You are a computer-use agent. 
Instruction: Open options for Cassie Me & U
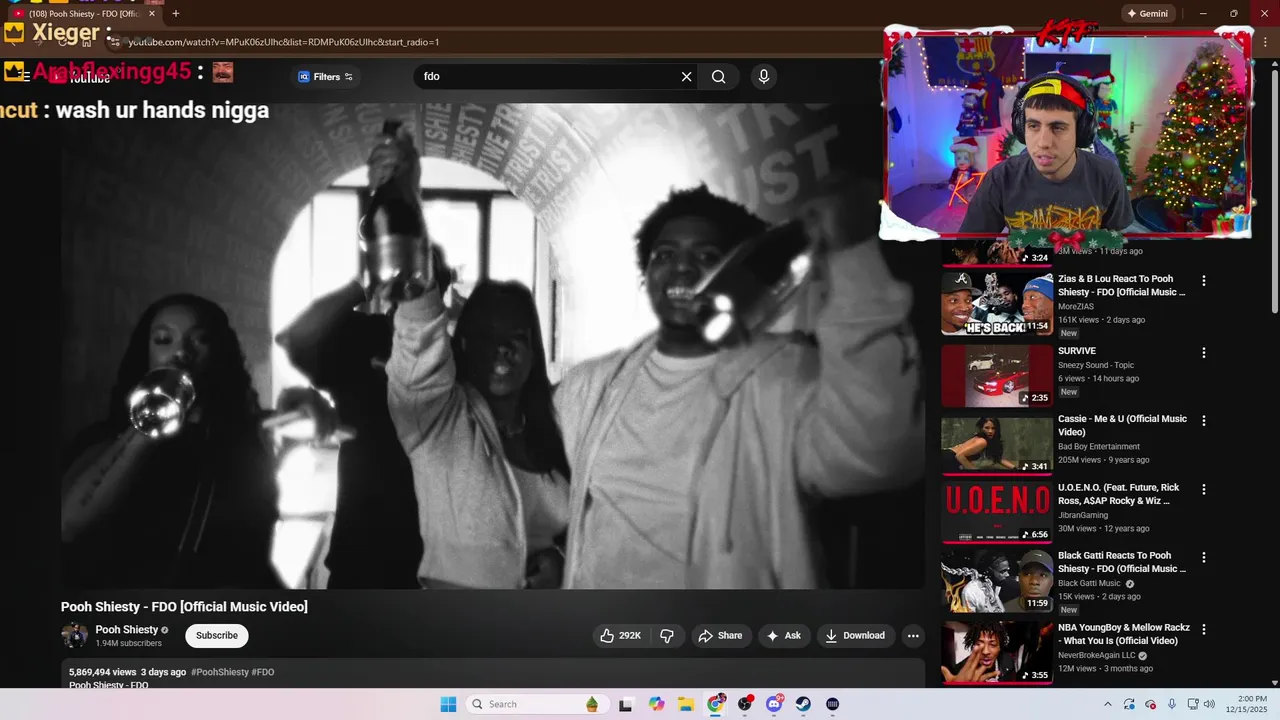pyautogui.click(x=1204, y=421)
